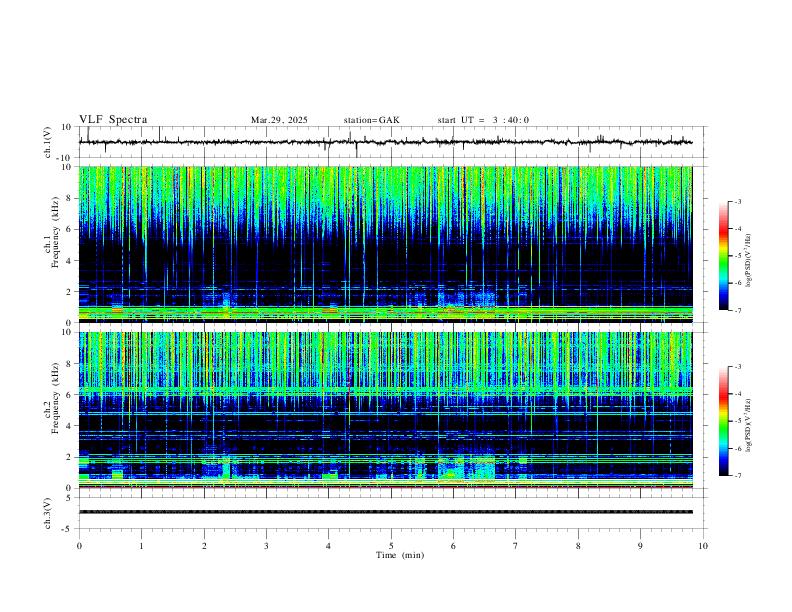Click the "station=GAK" header label
The width and height of the screenshot is (792, 612).
pos(371,120)
